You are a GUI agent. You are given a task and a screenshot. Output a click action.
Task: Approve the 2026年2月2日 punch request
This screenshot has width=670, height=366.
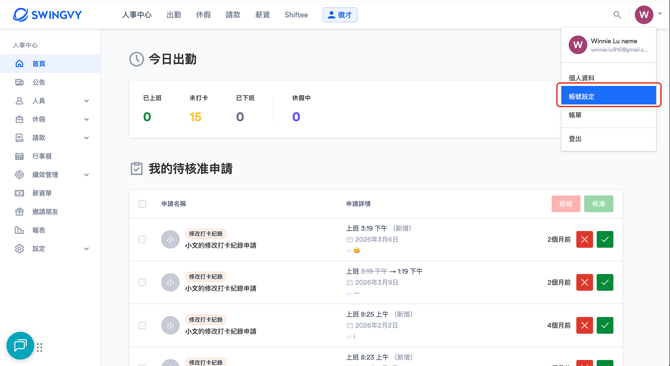pos(605,325)
